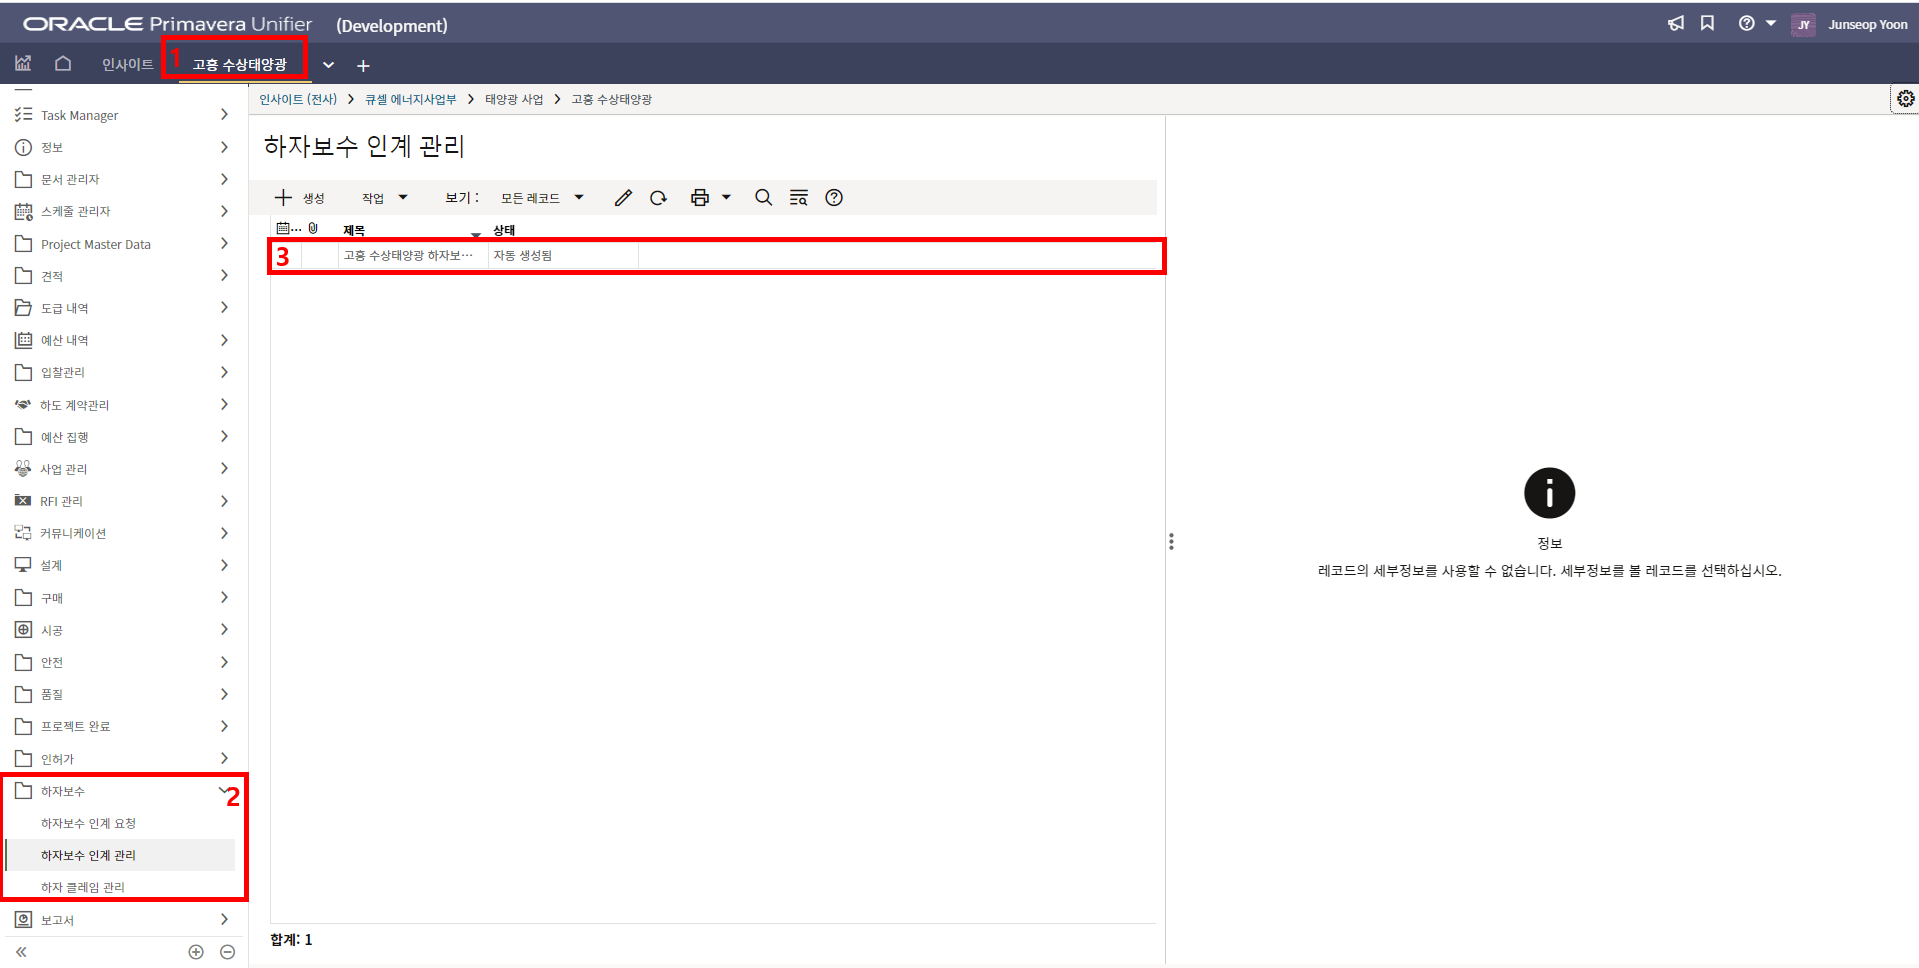The image size is (1919, 968).
Task: Collapse the left navigation panel
Action: pos(21,952)
